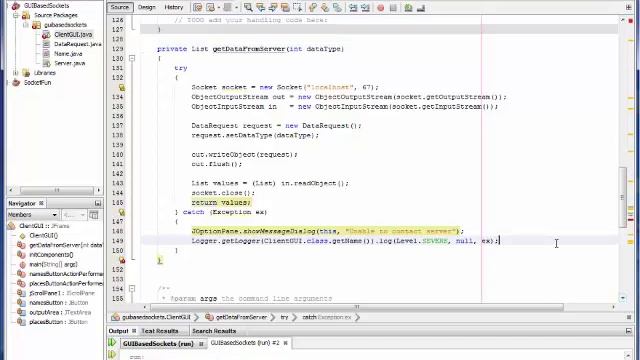This screenshot has width=640, height=360.
Task: Select namesButton : JButton in Navigator
Action: pos(59,303)
